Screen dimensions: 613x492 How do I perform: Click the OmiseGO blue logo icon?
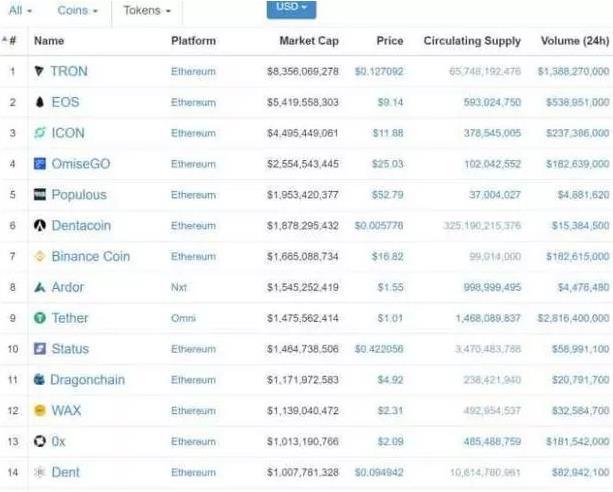pos(39,163)
